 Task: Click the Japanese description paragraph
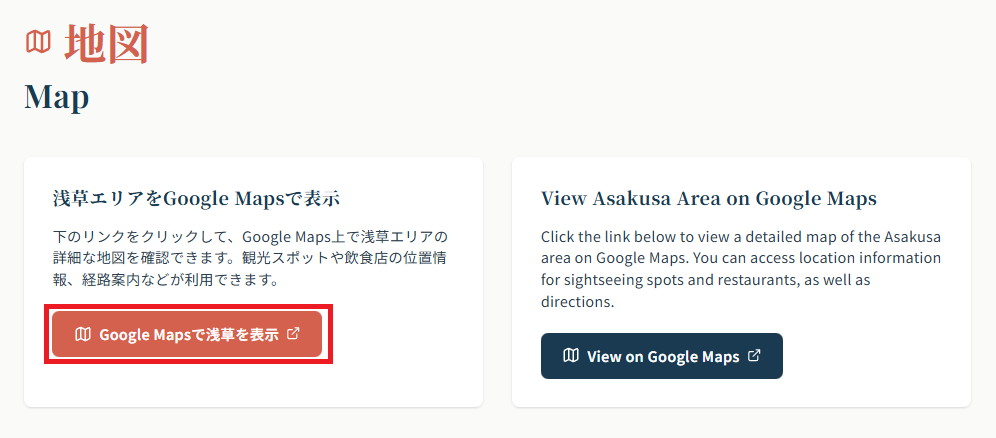point(250,258)
